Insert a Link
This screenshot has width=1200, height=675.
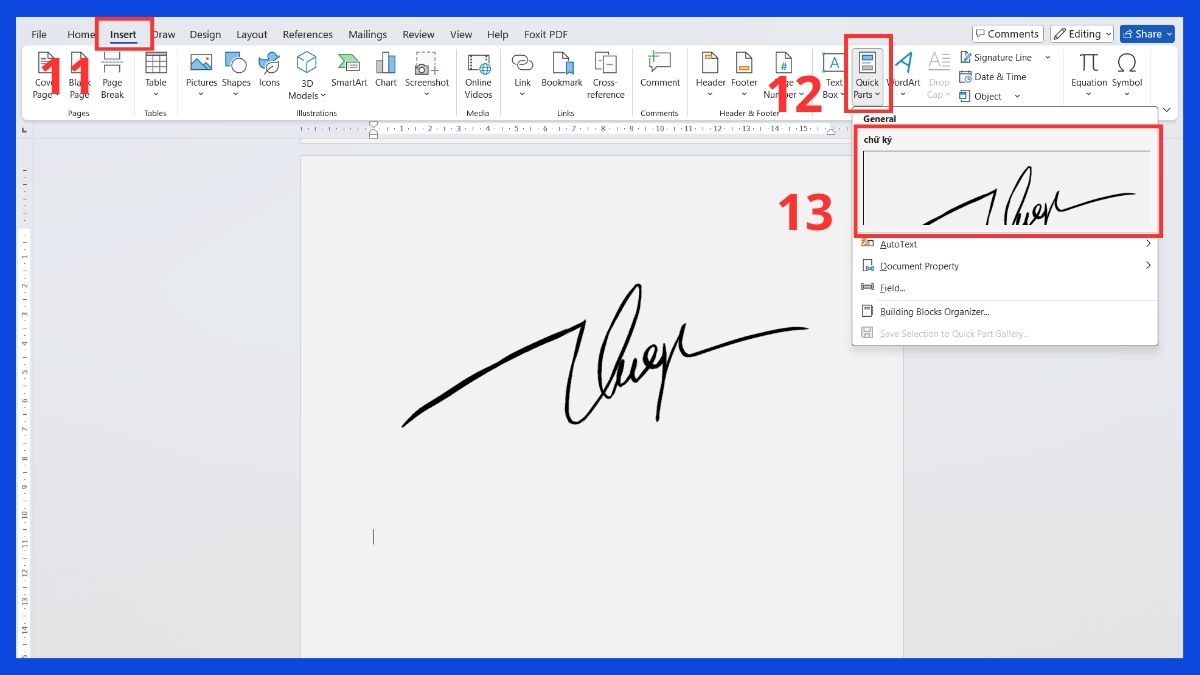(x=523, y=75)
